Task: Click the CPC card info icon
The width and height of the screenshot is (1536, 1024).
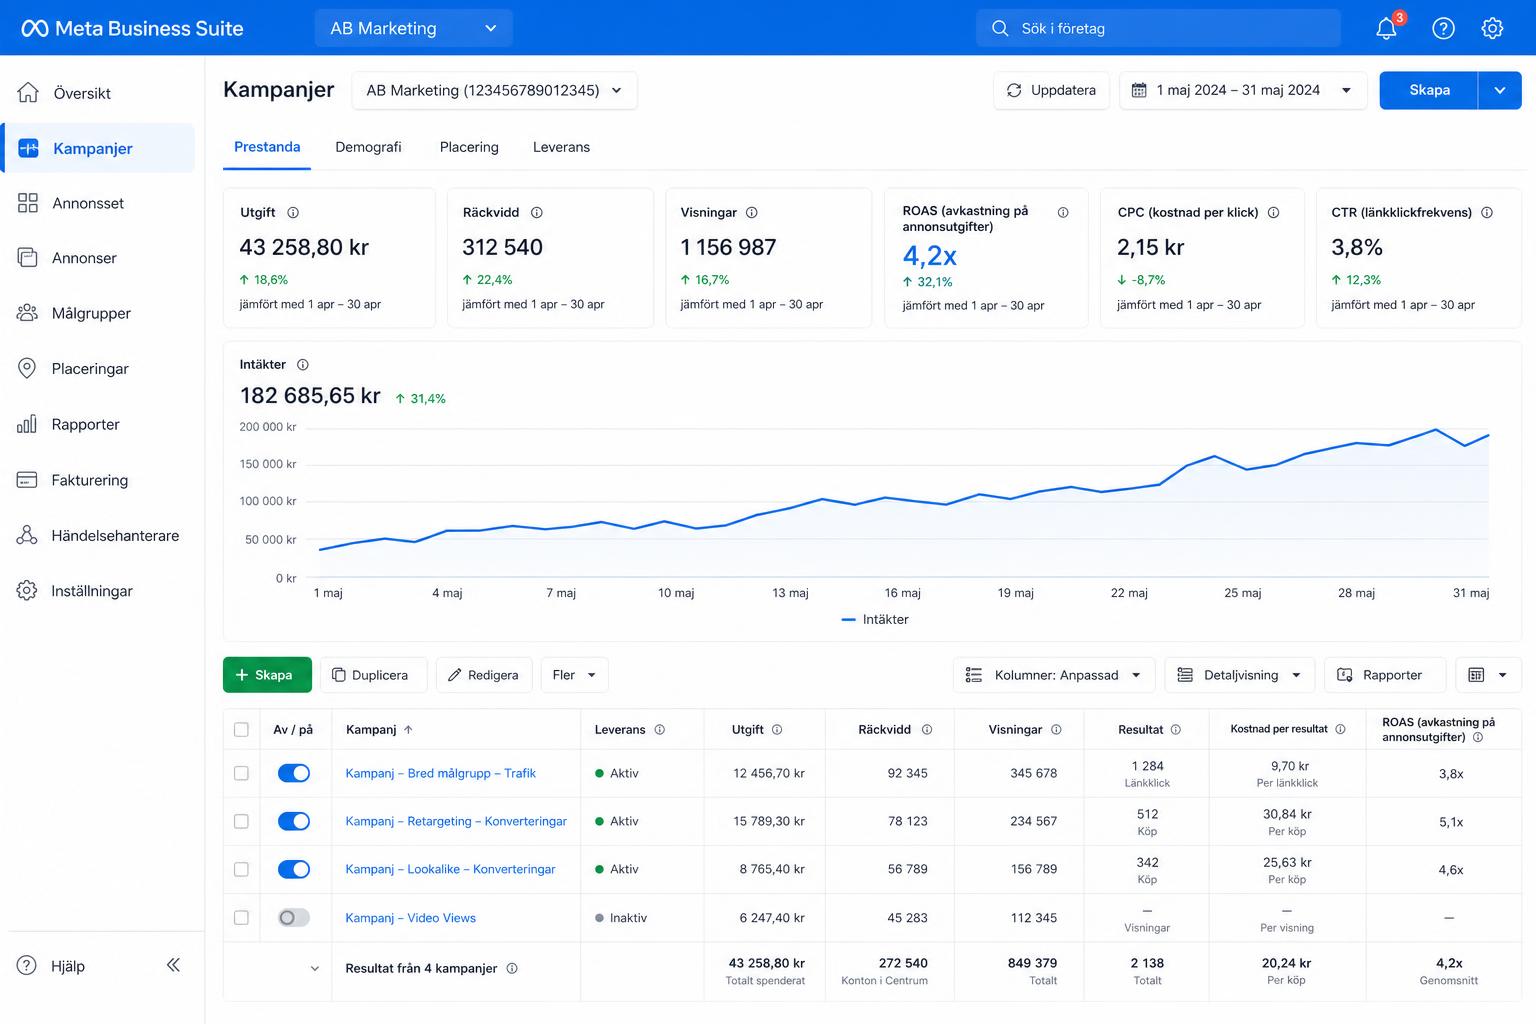Action: [x=1274, y=213]
